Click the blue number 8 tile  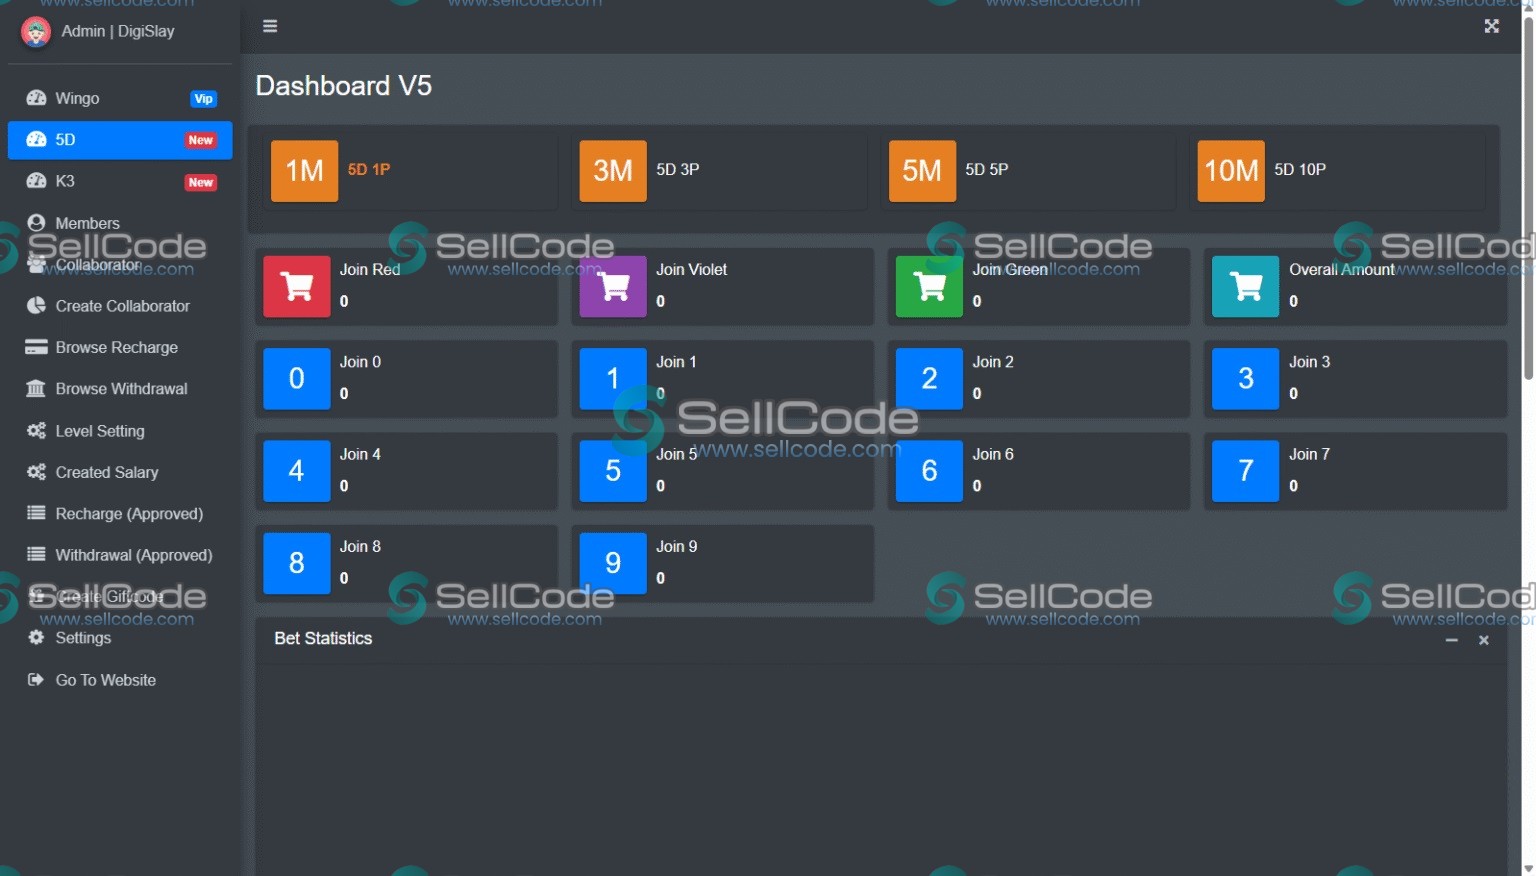[x=297, y=563]
